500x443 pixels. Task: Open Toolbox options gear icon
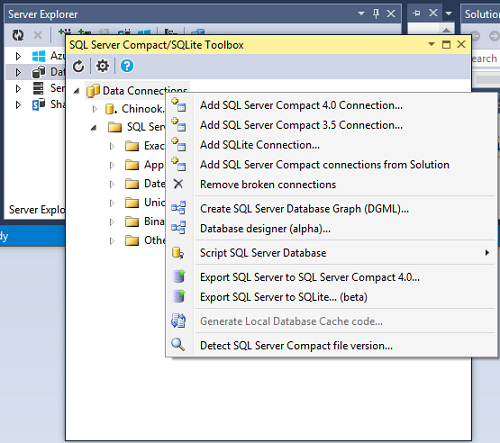point(102,66)
